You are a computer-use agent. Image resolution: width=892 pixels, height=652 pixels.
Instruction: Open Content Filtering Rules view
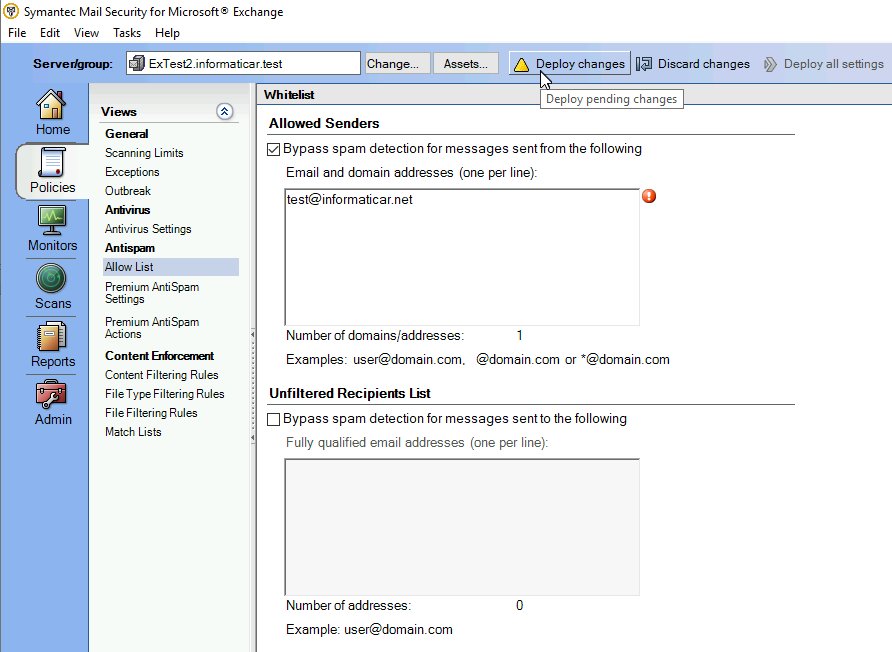point(162,375)
